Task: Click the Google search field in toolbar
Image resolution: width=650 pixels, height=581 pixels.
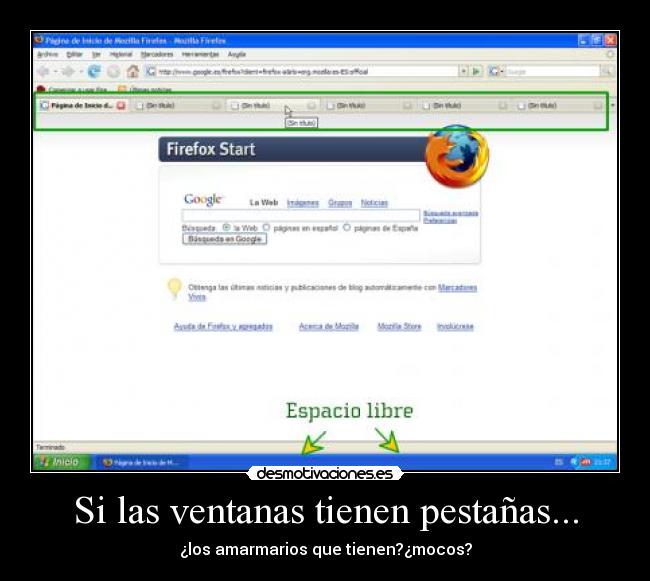Action: (553, 71)
